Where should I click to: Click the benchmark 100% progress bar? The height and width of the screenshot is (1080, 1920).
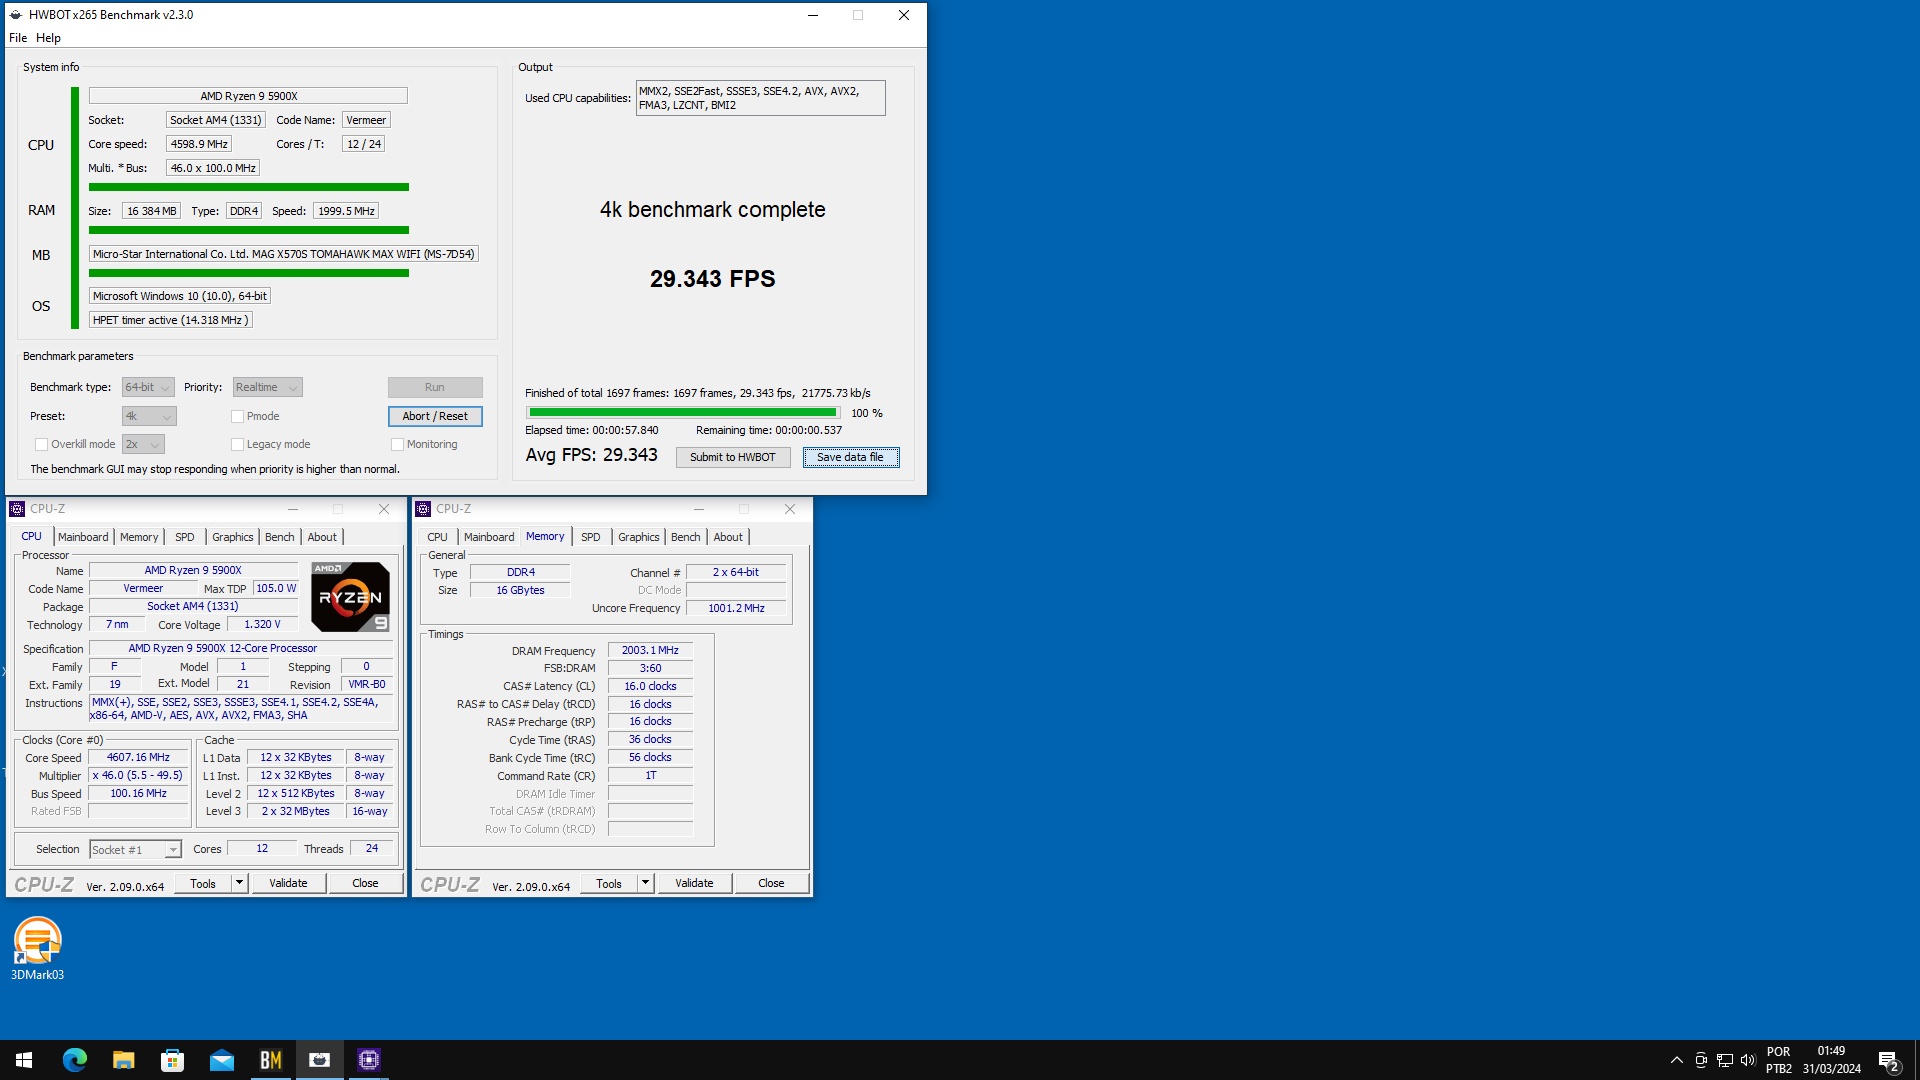point(683,413)
